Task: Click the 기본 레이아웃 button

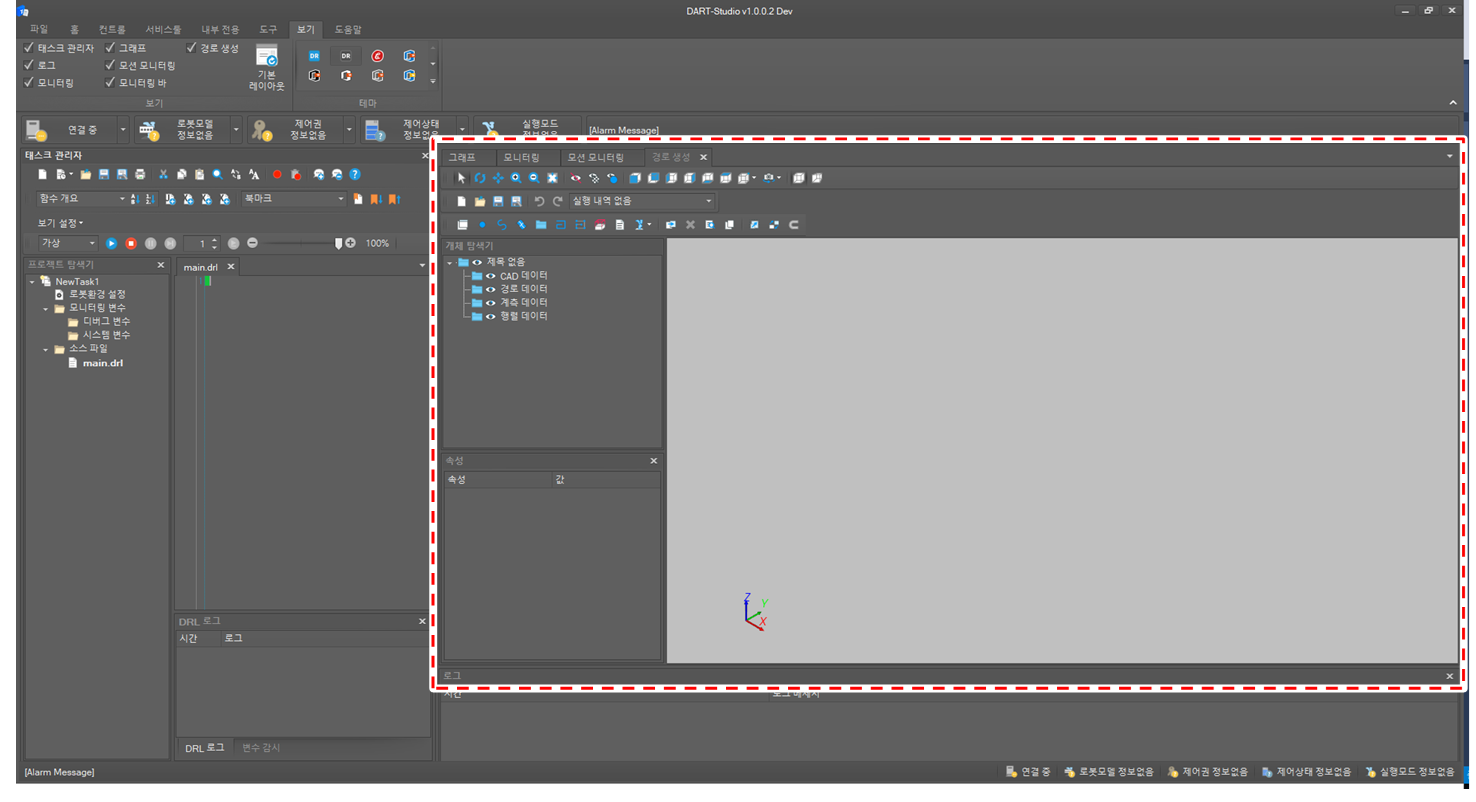Action: click(267, 67)
